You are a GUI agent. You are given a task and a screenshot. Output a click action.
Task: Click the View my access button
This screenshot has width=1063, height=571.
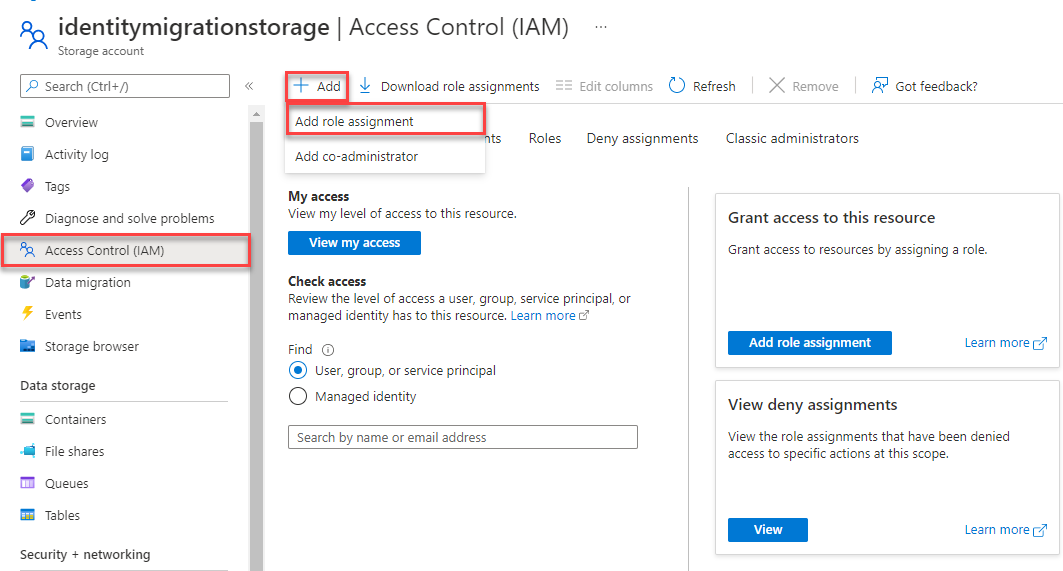tap(354, 243)
